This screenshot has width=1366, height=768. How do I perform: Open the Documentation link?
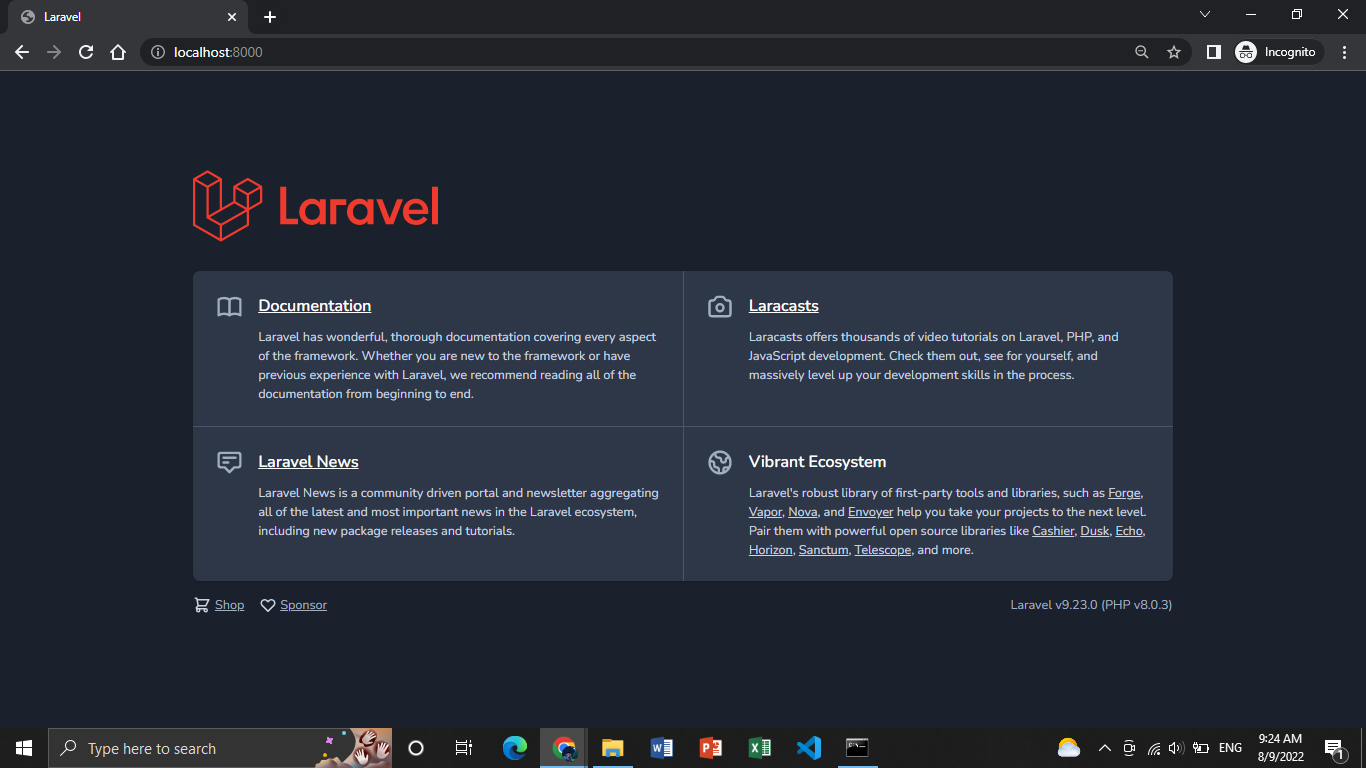[315, 306]
